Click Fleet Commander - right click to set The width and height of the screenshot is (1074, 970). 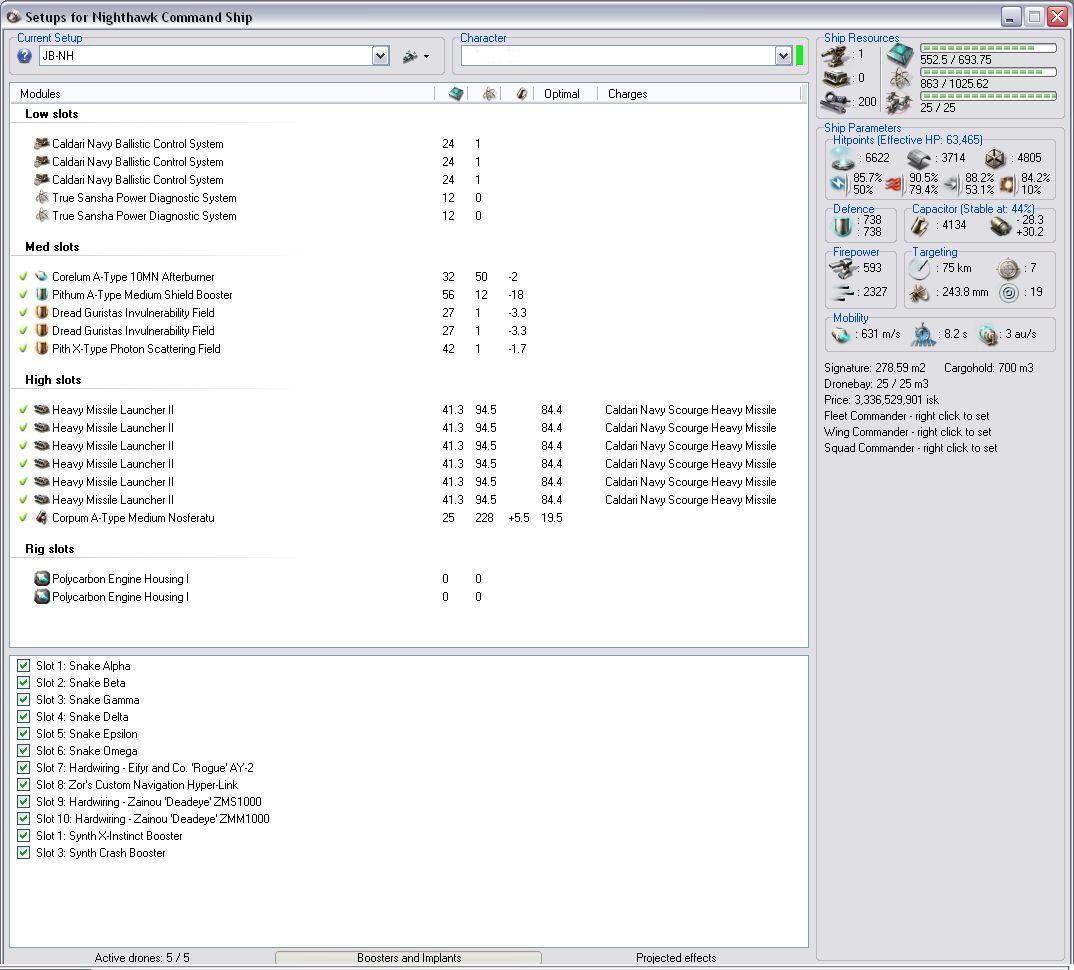tap(906, 416)
